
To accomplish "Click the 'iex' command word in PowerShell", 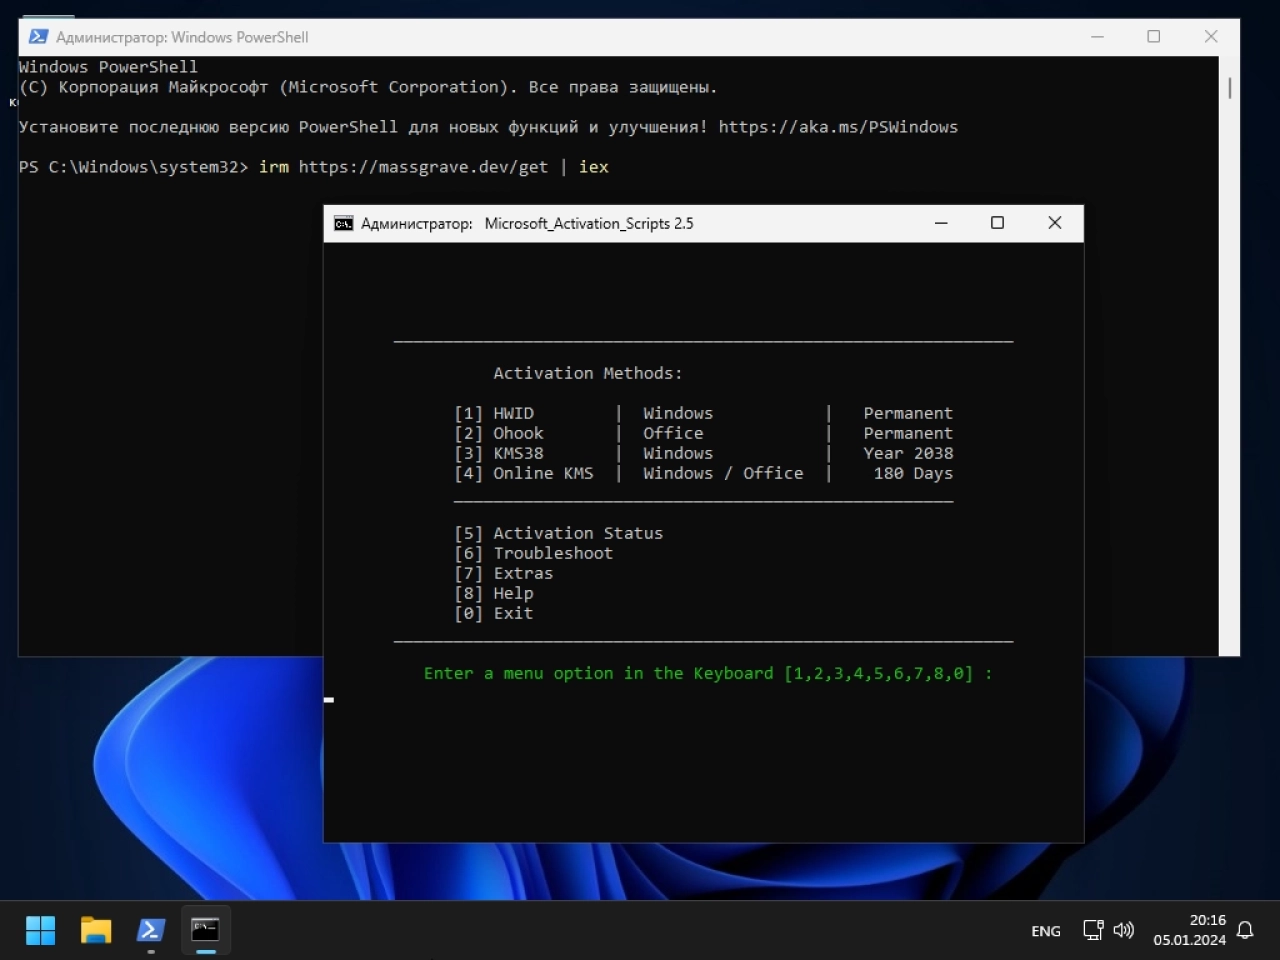I will coord(593,167).
